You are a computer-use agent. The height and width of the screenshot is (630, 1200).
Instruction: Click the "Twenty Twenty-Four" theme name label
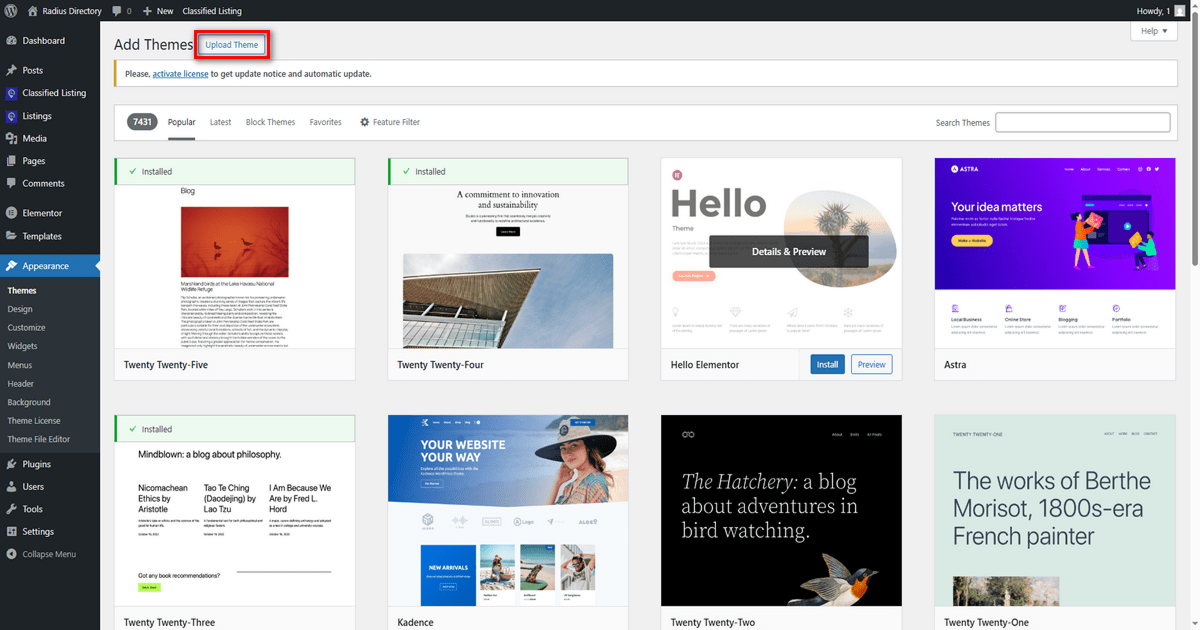440,365
